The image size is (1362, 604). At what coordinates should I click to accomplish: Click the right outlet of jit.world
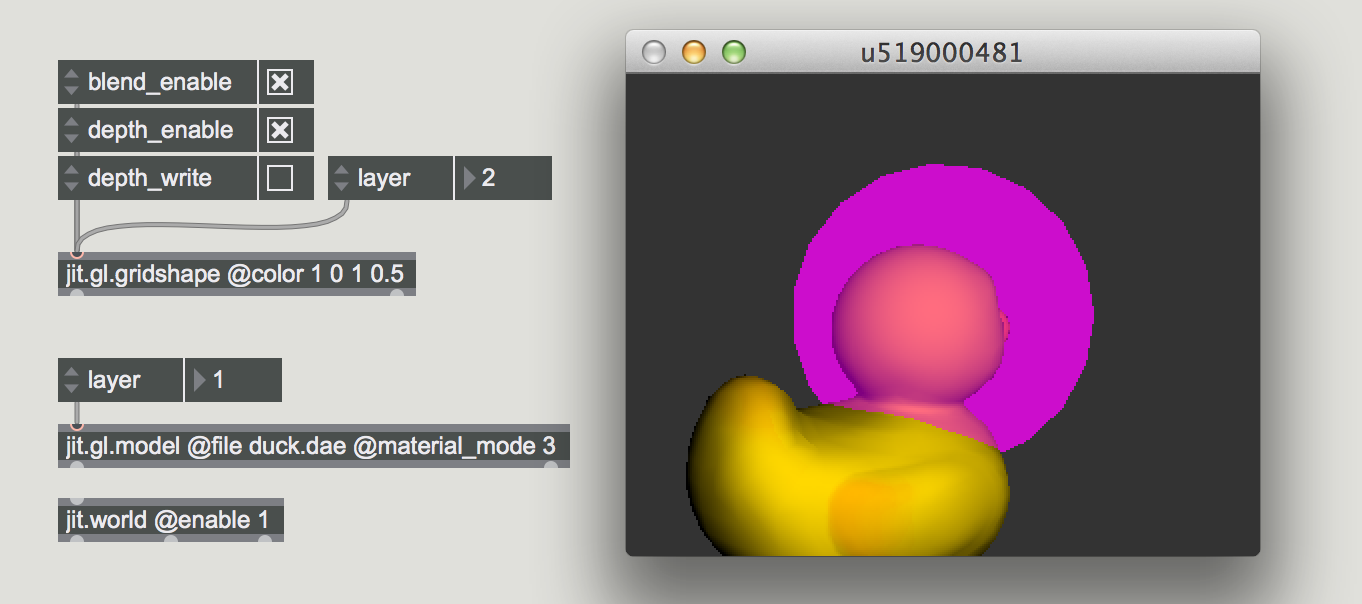pos(265,539)
